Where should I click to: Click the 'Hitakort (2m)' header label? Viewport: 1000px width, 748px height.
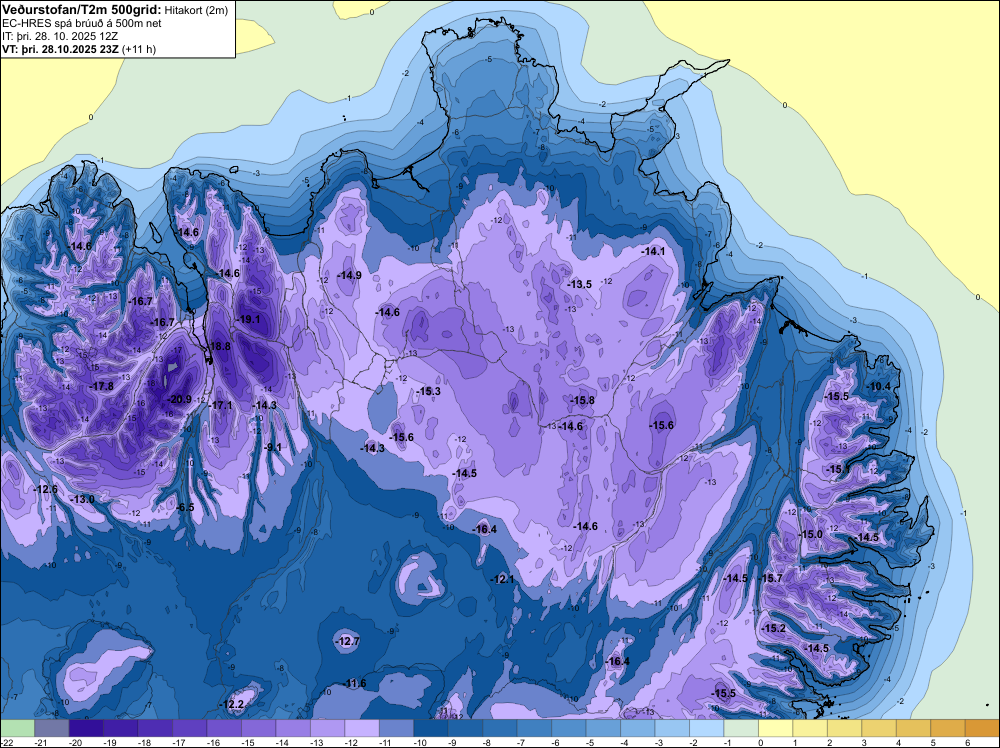[x=196, y=10]
